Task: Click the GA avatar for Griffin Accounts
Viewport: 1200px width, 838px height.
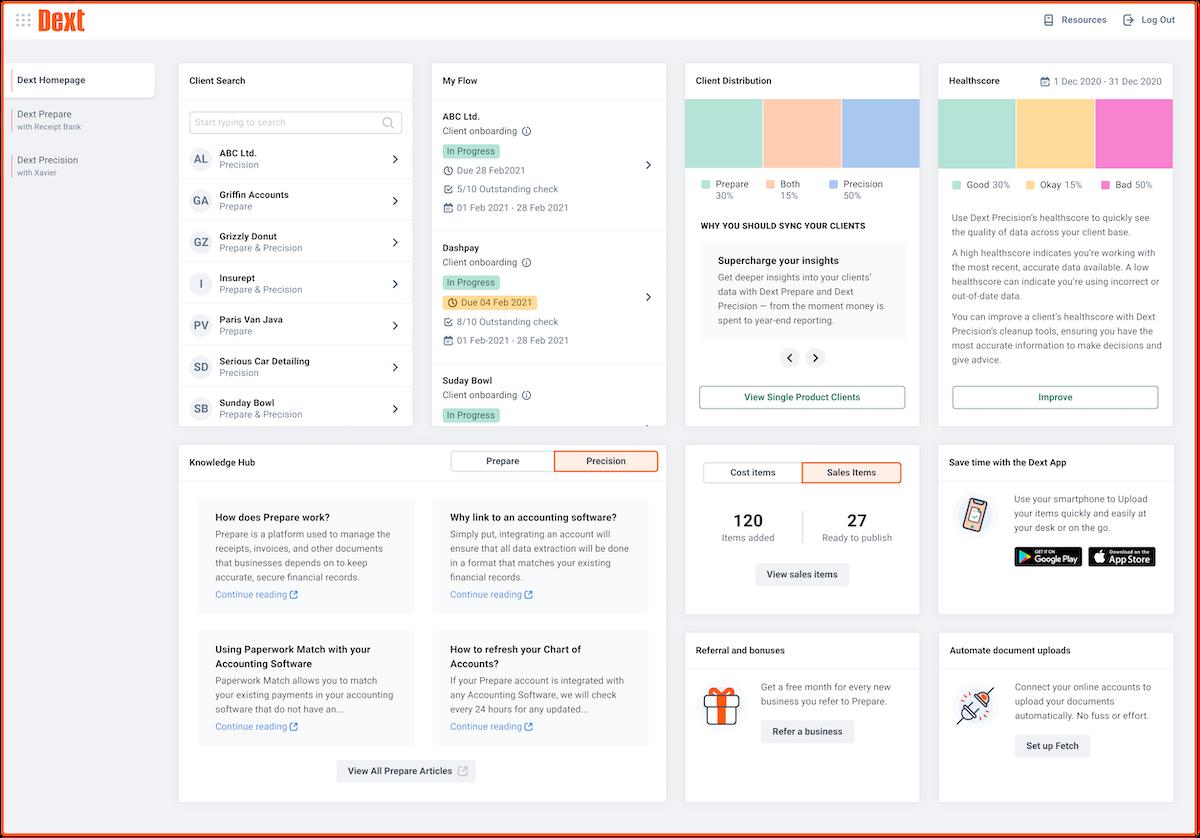Action: point(201,201)
